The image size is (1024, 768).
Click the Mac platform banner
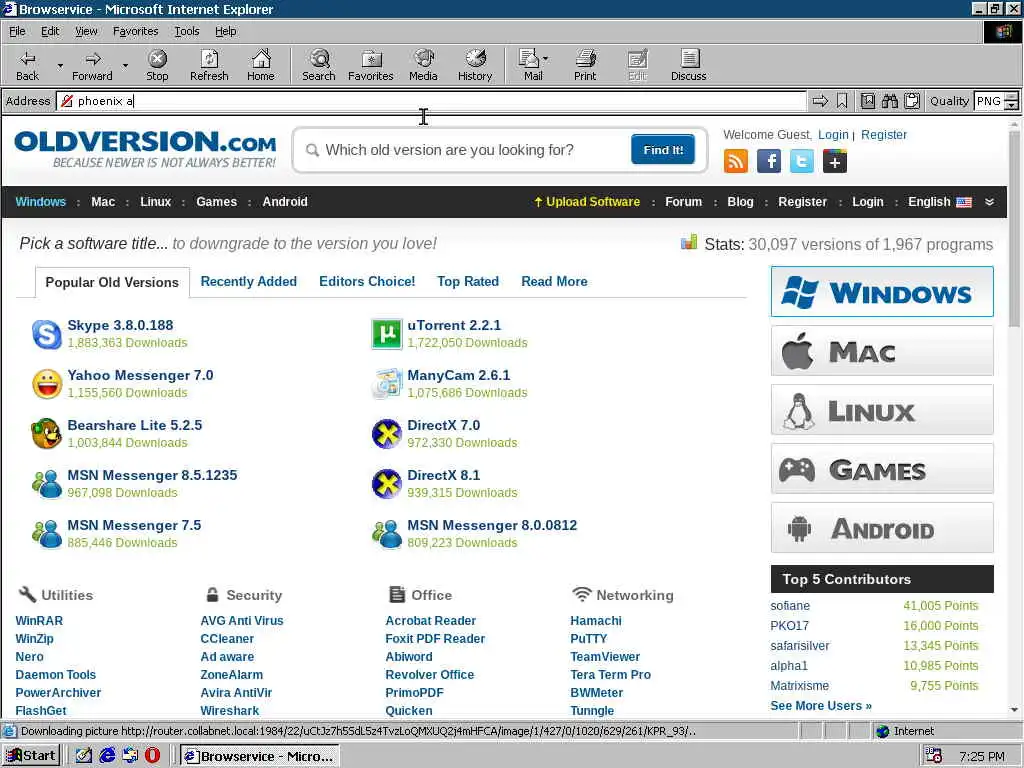(x=882, y=351)
